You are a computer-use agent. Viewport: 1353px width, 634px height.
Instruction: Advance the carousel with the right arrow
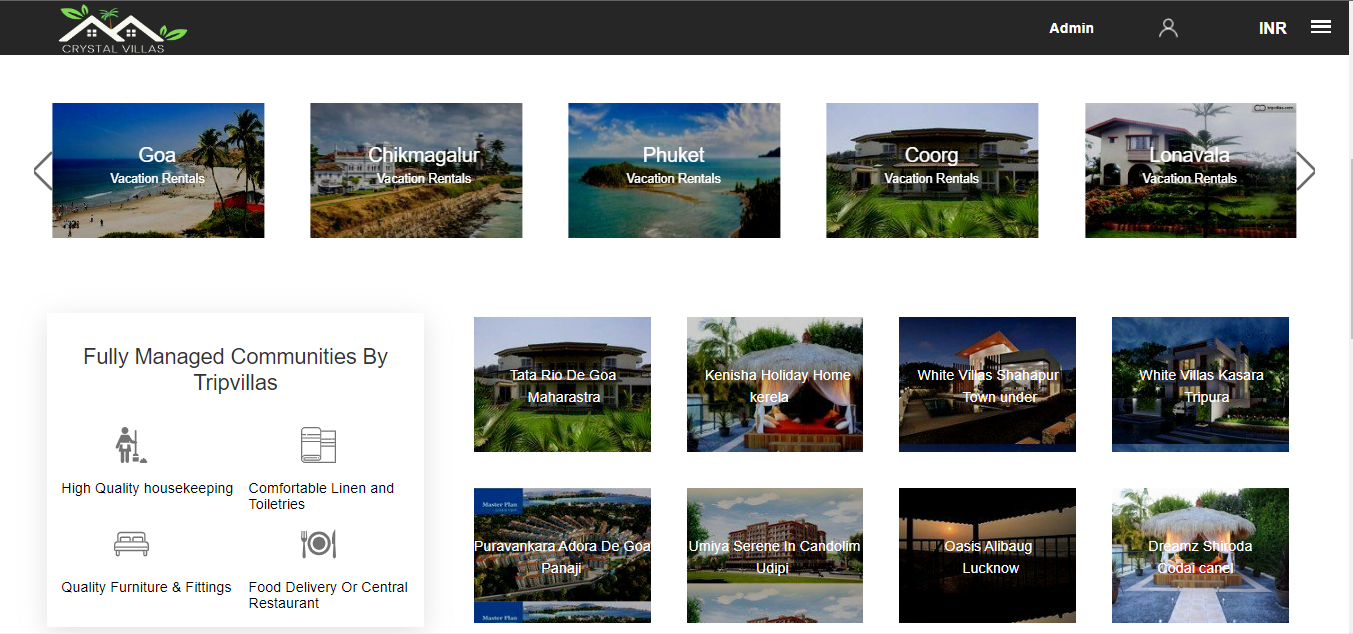(x=1307, y=170)
